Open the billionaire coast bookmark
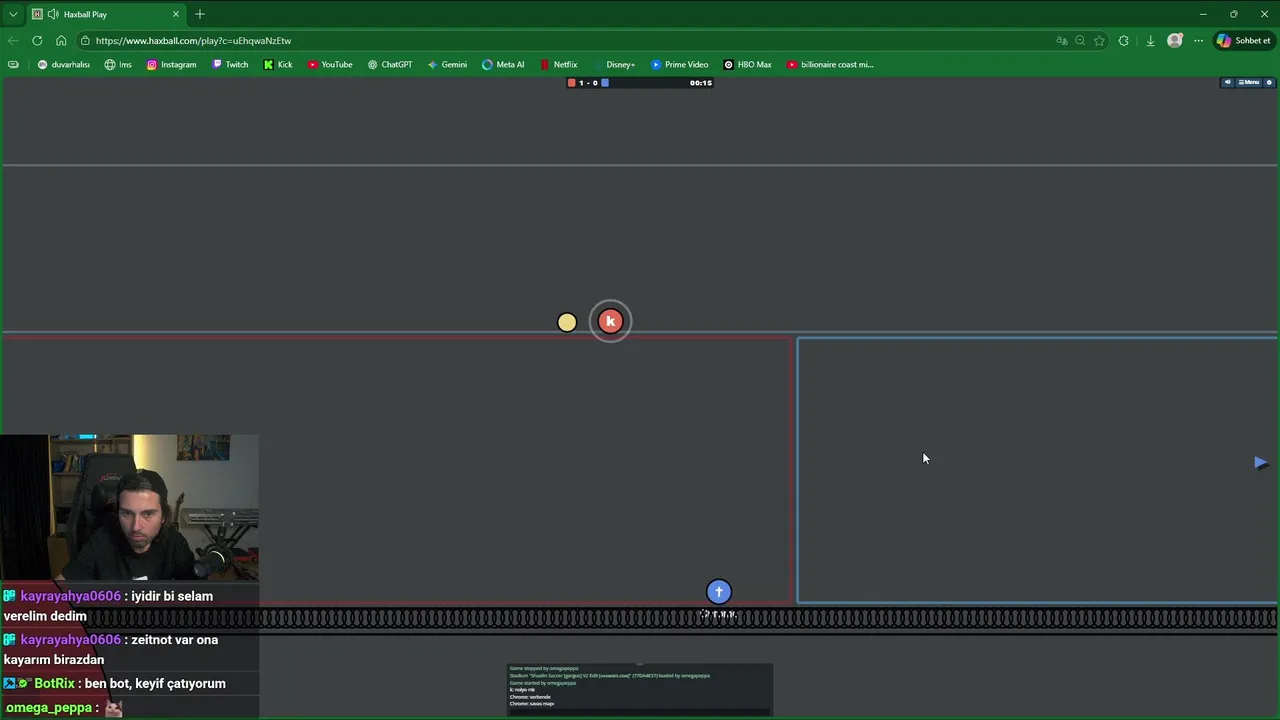Viewport: 1280px width, 720px height. pyautogui.click(x=830, y=65)
